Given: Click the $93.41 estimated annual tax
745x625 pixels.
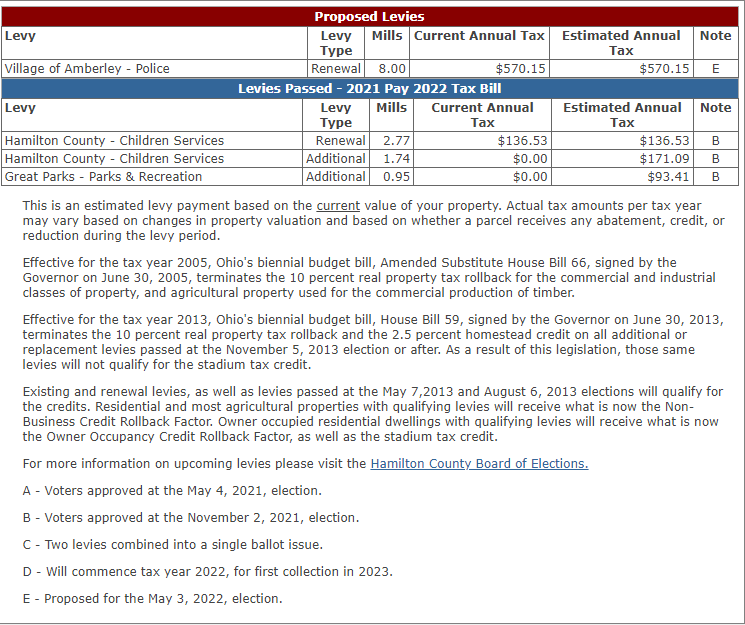Looking at the screenshot, I should pyautogui.click(x=668, y=177).
